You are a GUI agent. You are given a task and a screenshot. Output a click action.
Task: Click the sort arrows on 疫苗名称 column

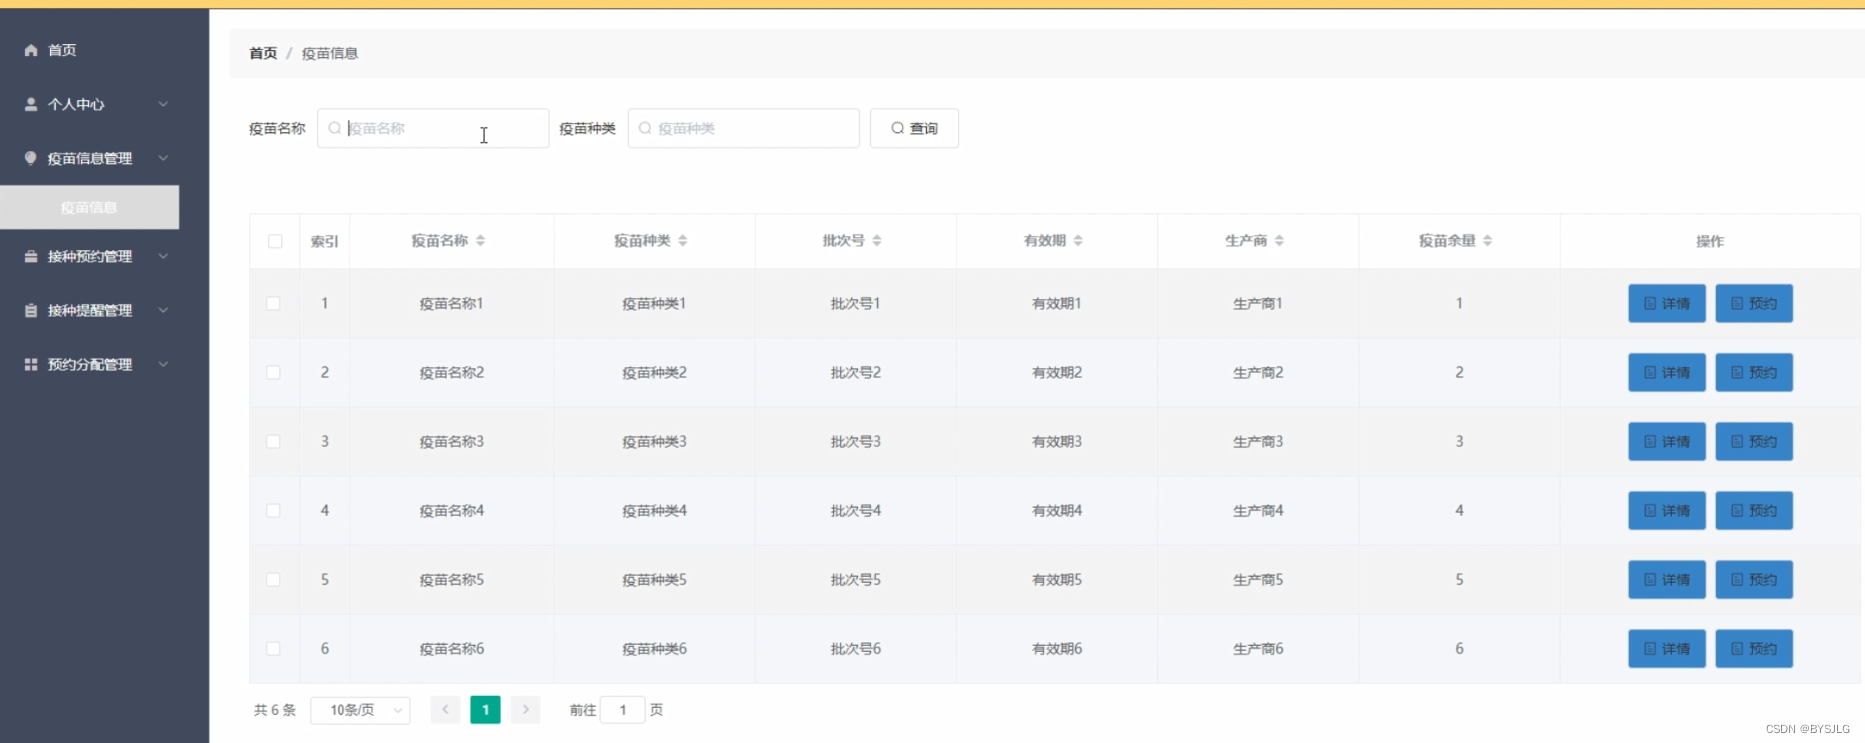pos(481,241)
